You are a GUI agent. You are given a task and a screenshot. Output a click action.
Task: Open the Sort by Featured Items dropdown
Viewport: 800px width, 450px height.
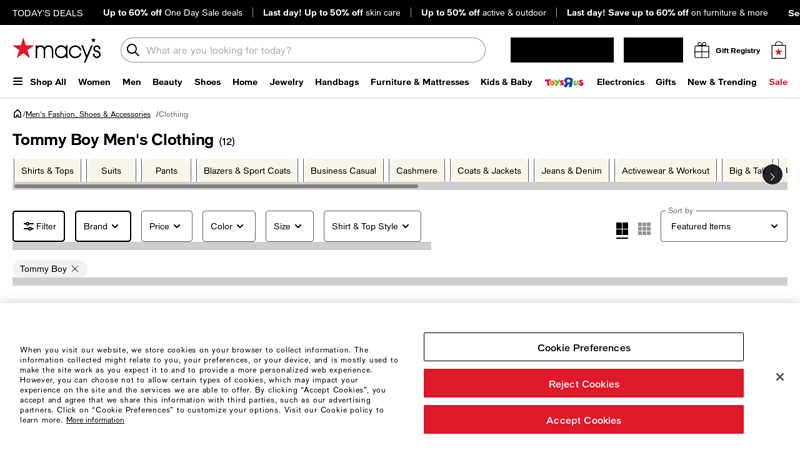click(723, 226)
